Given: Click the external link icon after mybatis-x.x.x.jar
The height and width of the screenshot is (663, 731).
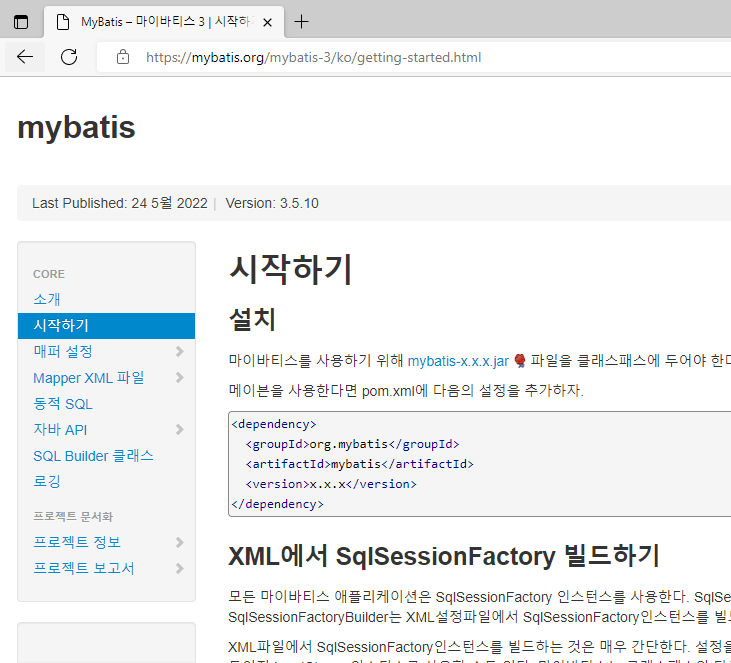Looking at the screenshot, I should click(x=519, y=361).
